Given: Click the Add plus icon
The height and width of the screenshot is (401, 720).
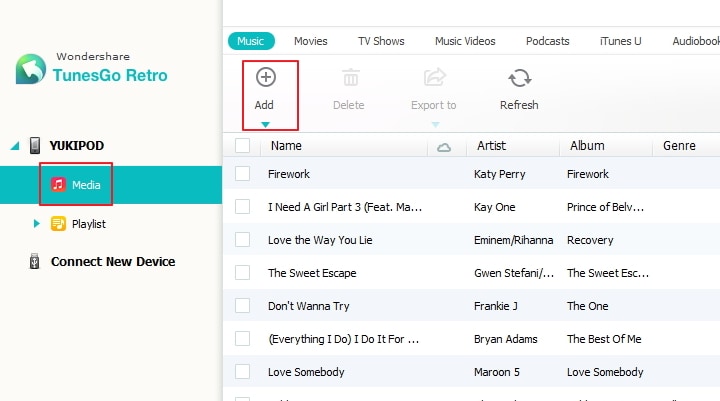Looking at the screenshot, I should [265, 77].
